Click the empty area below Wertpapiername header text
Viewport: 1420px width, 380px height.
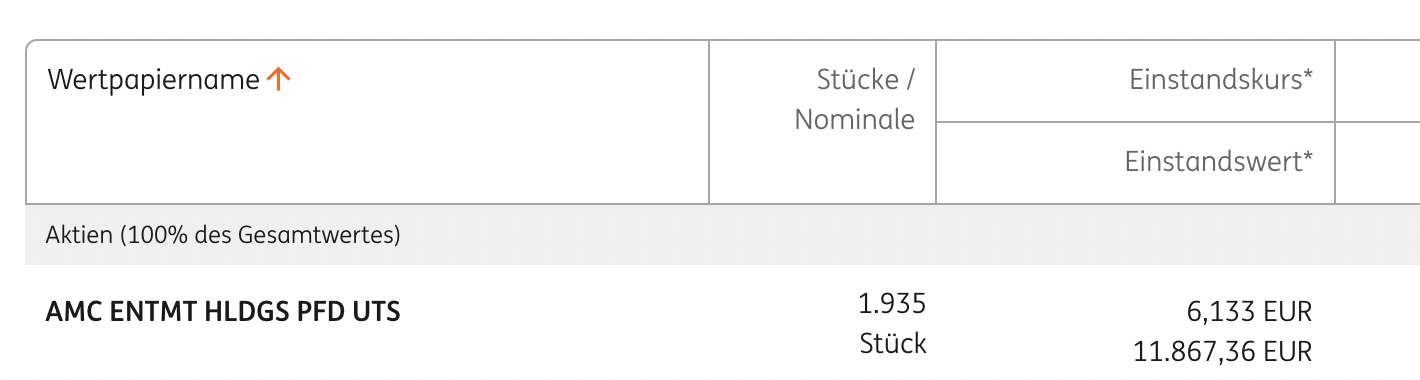click(x=367, y=152)
